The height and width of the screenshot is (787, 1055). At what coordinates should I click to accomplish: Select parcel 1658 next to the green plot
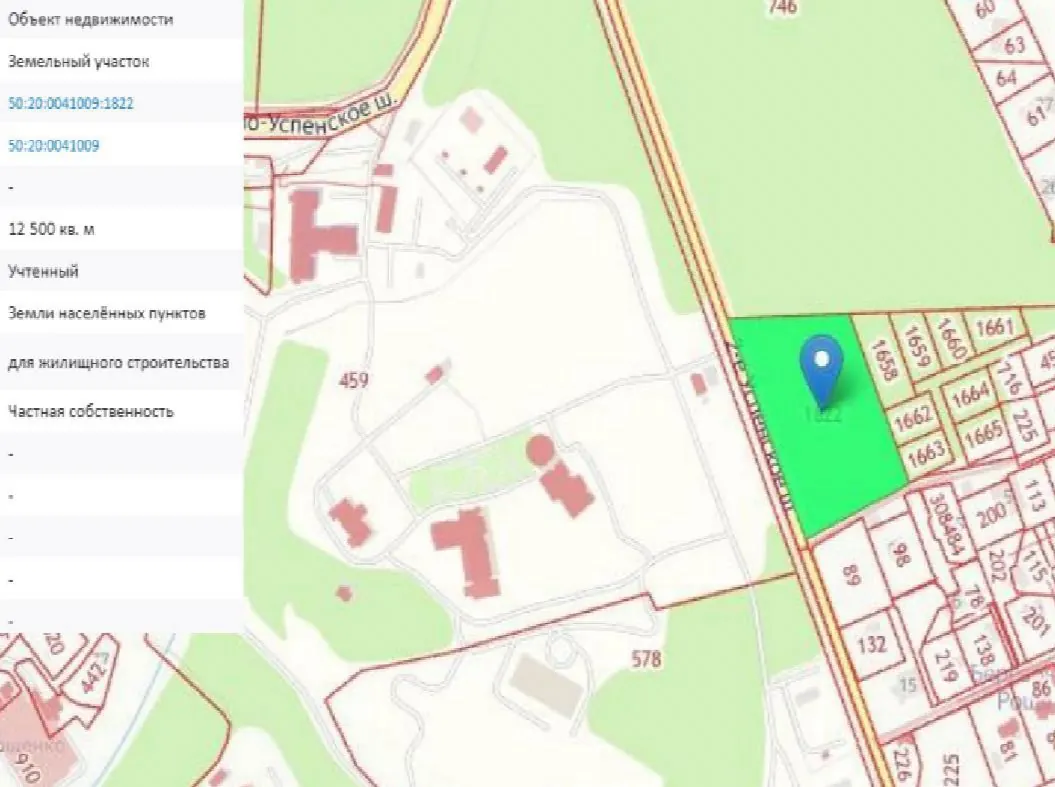[x=883, y=361]
